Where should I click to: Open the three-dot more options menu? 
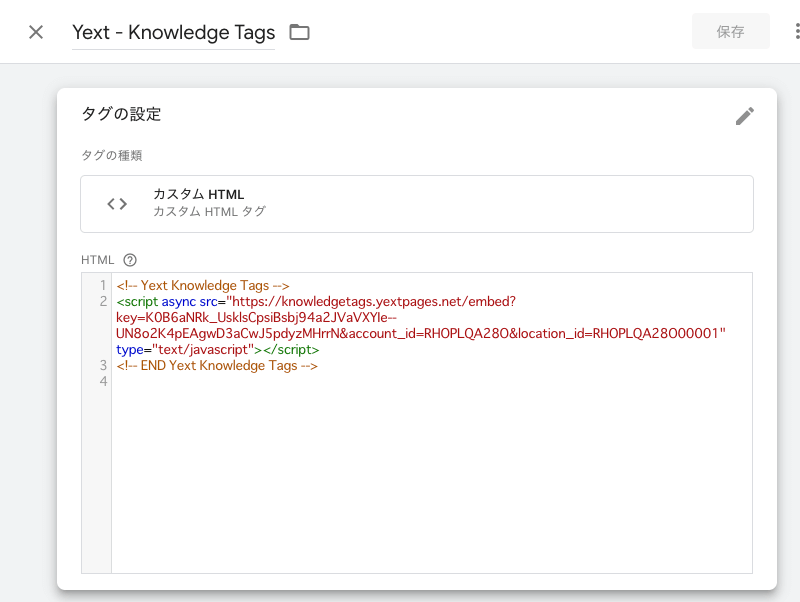click(x=797, y=32)
